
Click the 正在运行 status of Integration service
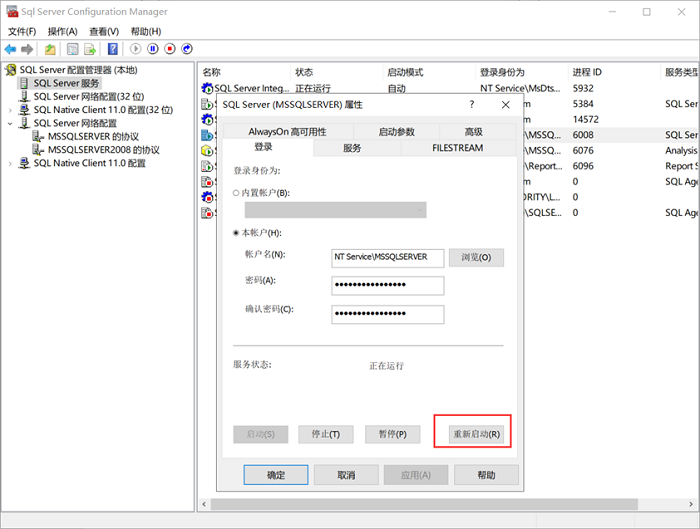pos(313,88)
